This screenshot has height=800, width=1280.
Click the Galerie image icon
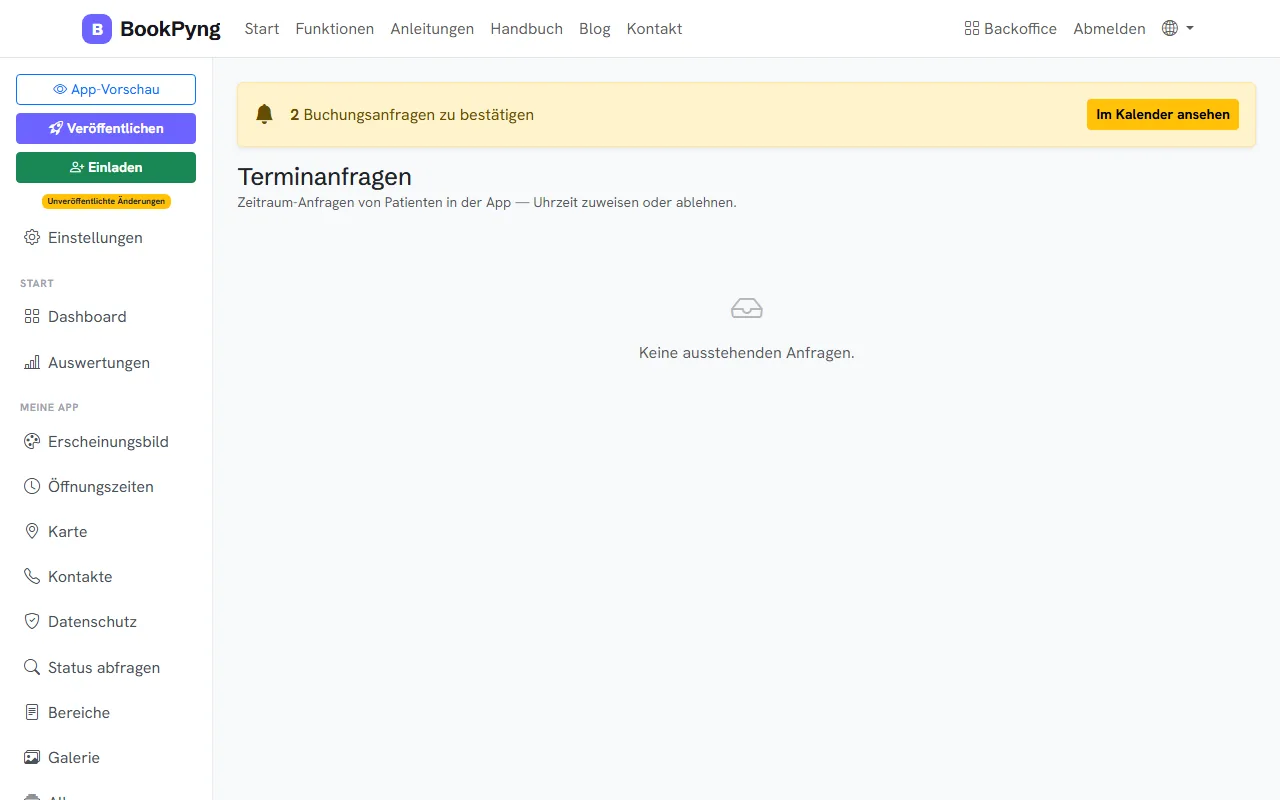(x=32, y=758)
